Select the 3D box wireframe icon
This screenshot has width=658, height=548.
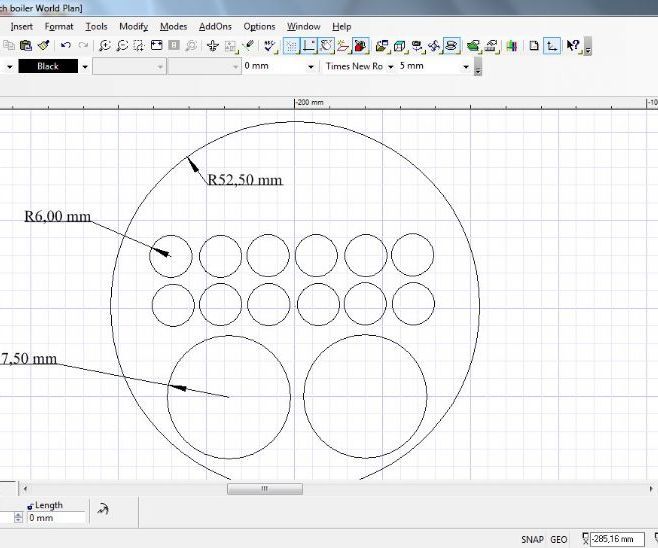pyautogui.click(x=400, y=46)
